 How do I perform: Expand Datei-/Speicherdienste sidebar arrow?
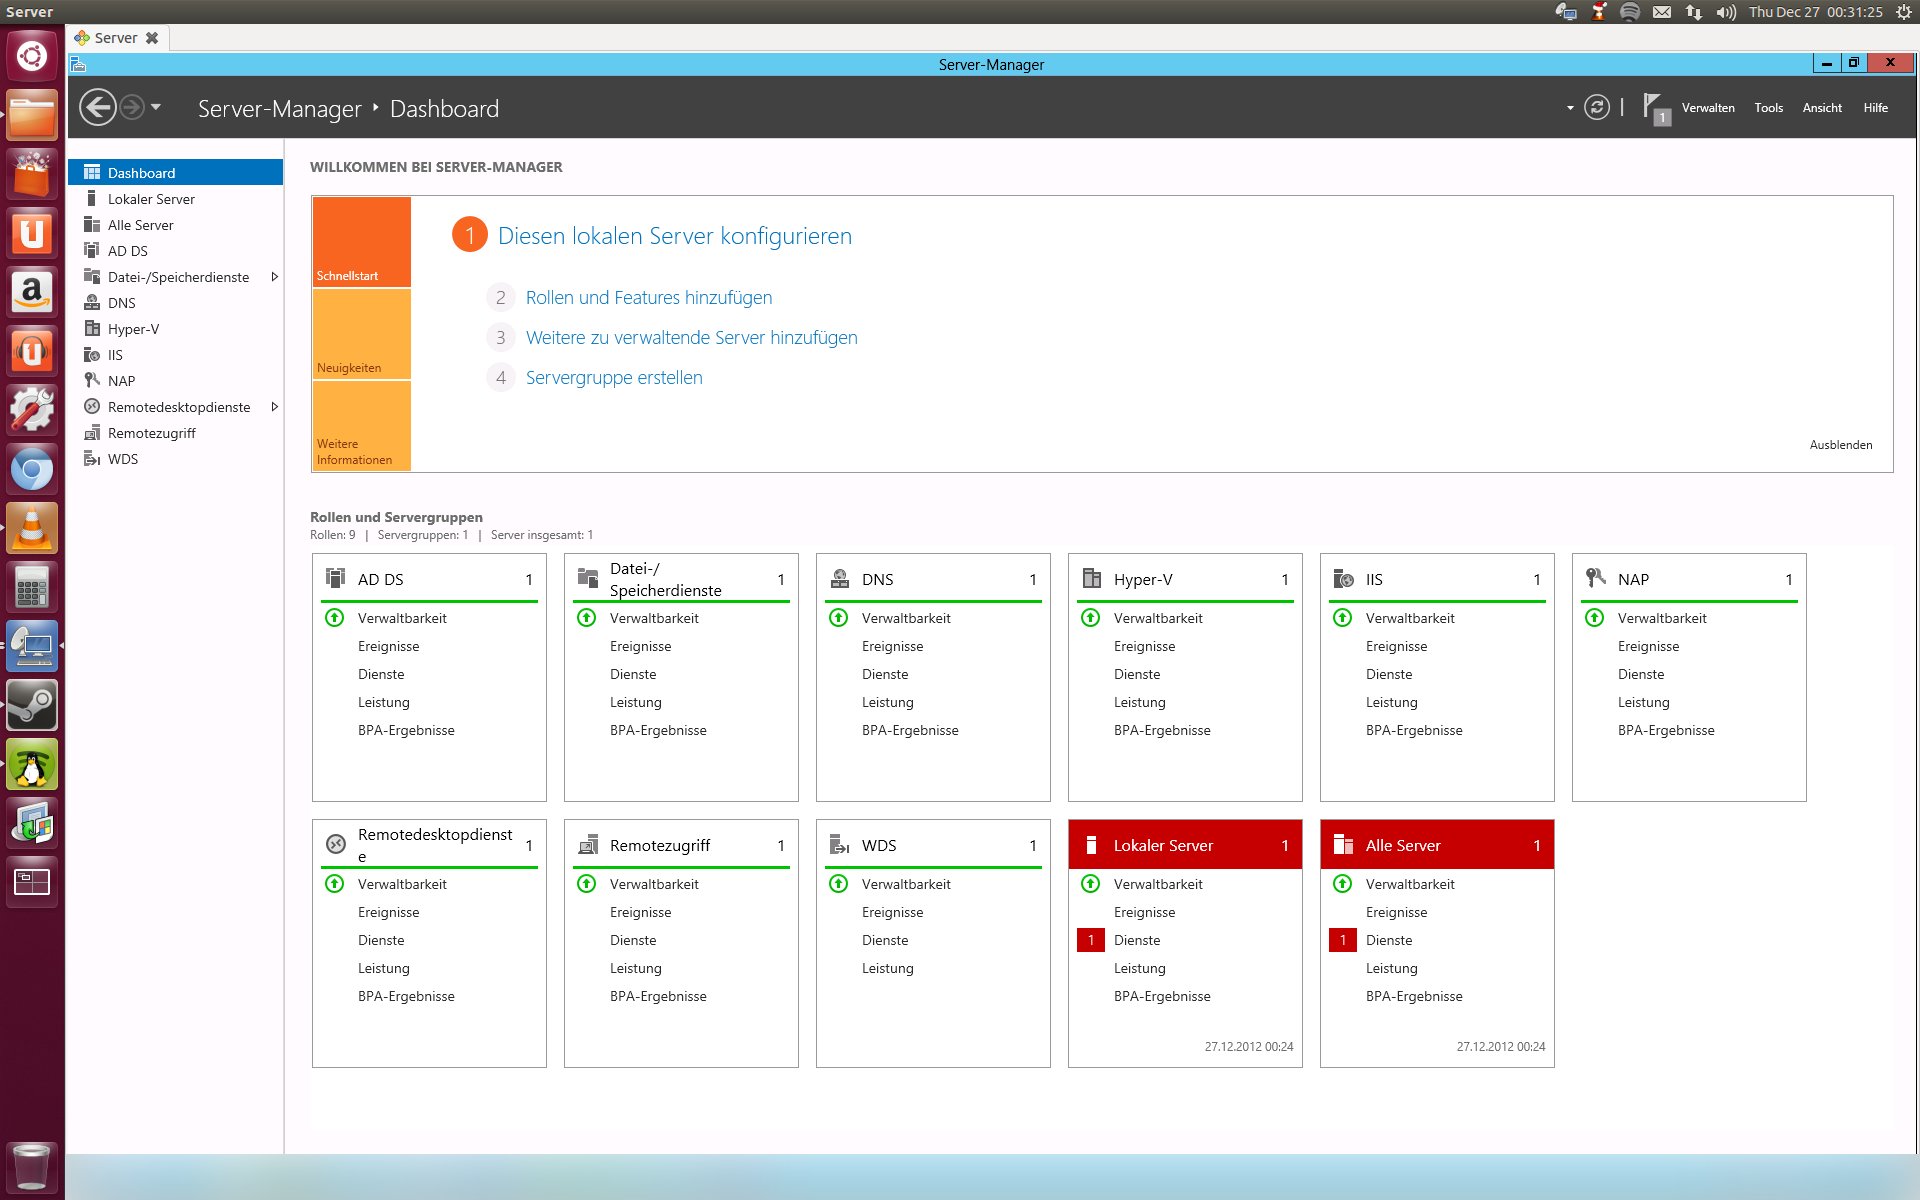[274, 277]
